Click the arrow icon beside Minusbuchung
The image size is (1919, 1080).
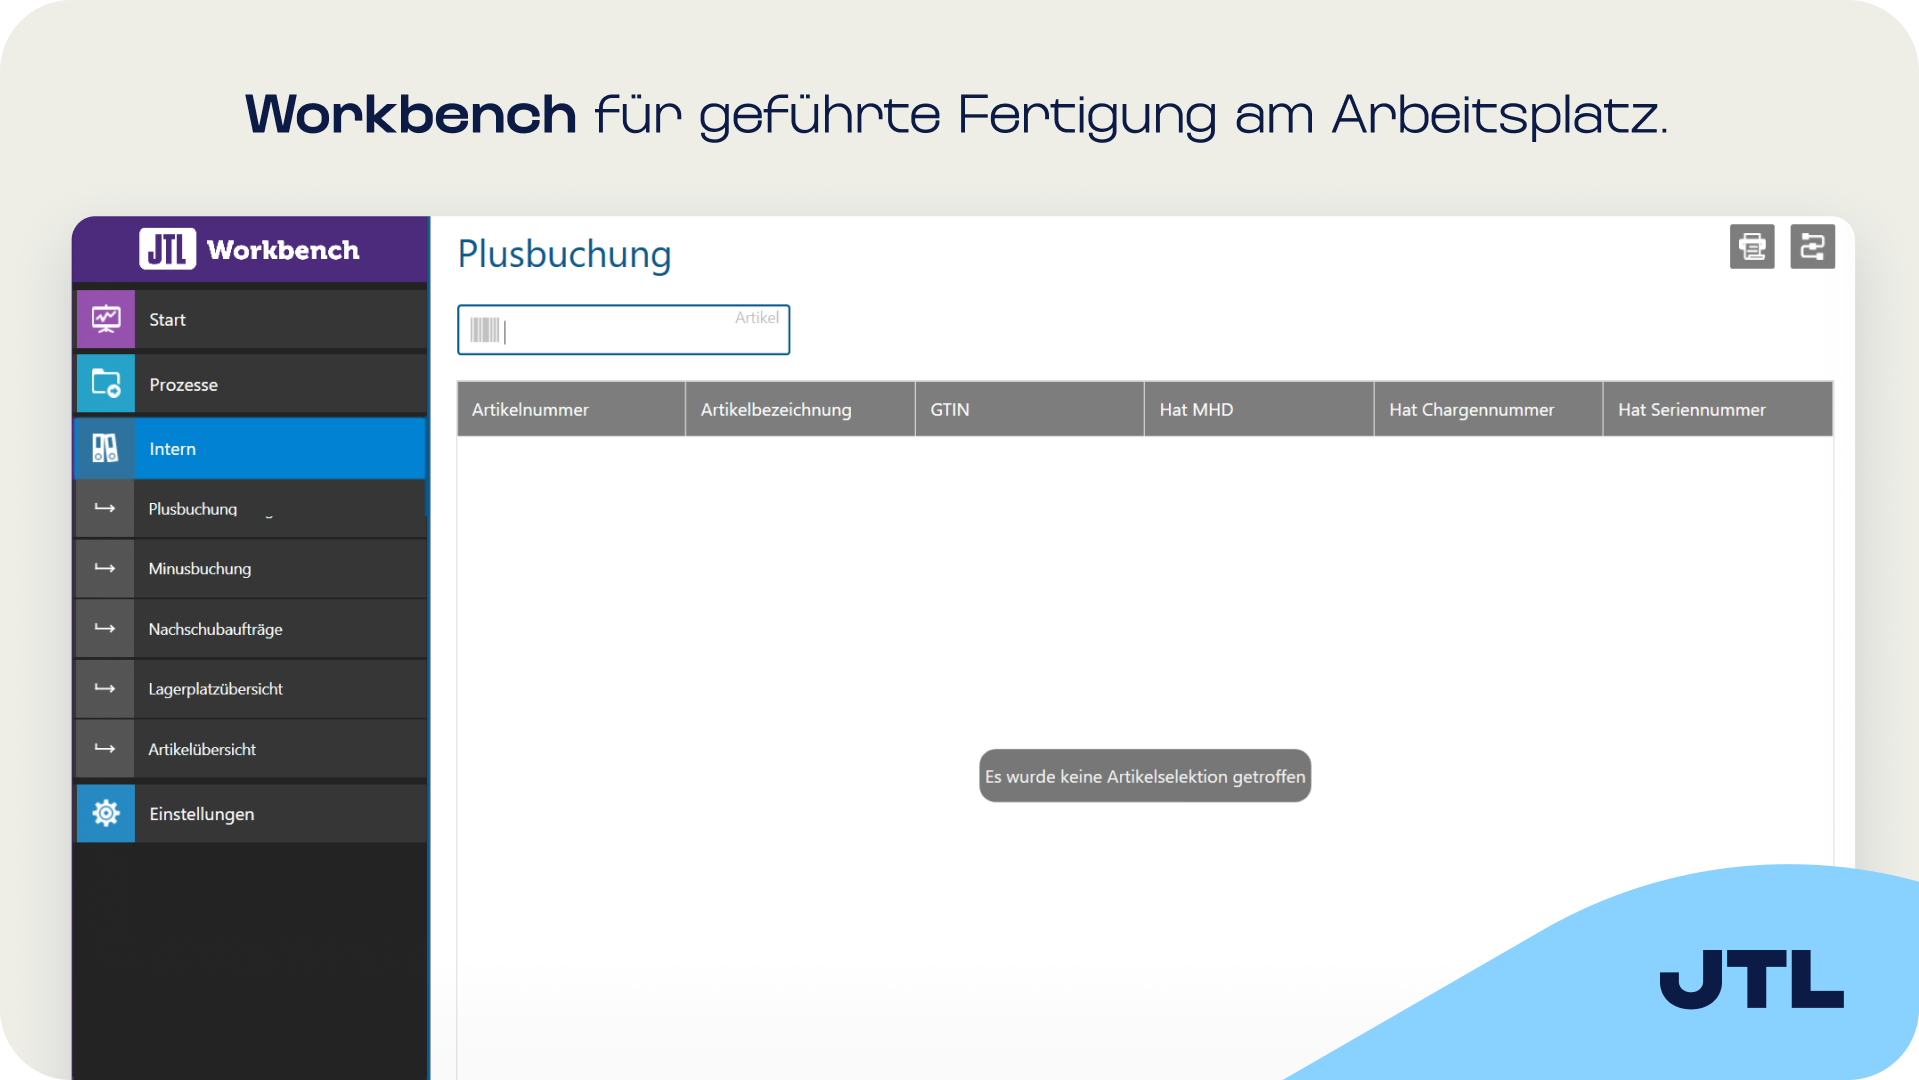point(105,568)
